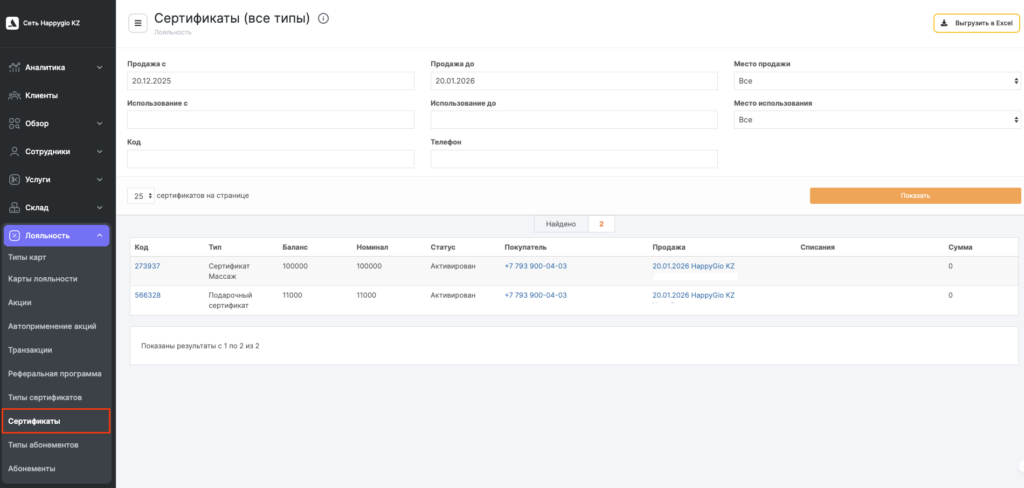Change the certificates per page selector

point(140,196)
